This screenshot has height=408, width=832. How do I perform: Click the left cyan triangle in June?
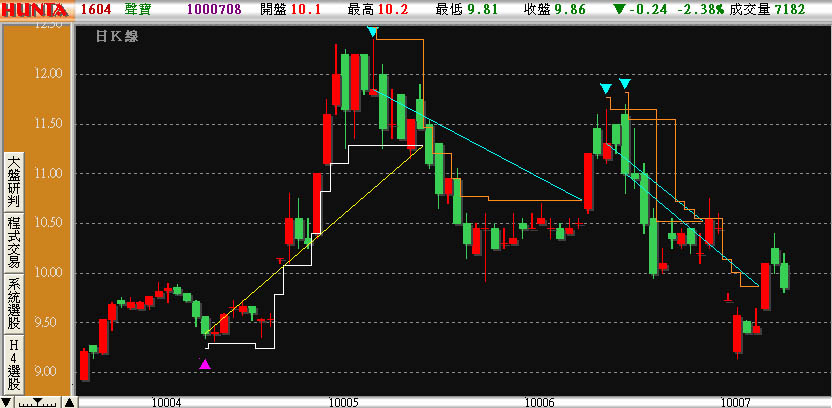605,89
